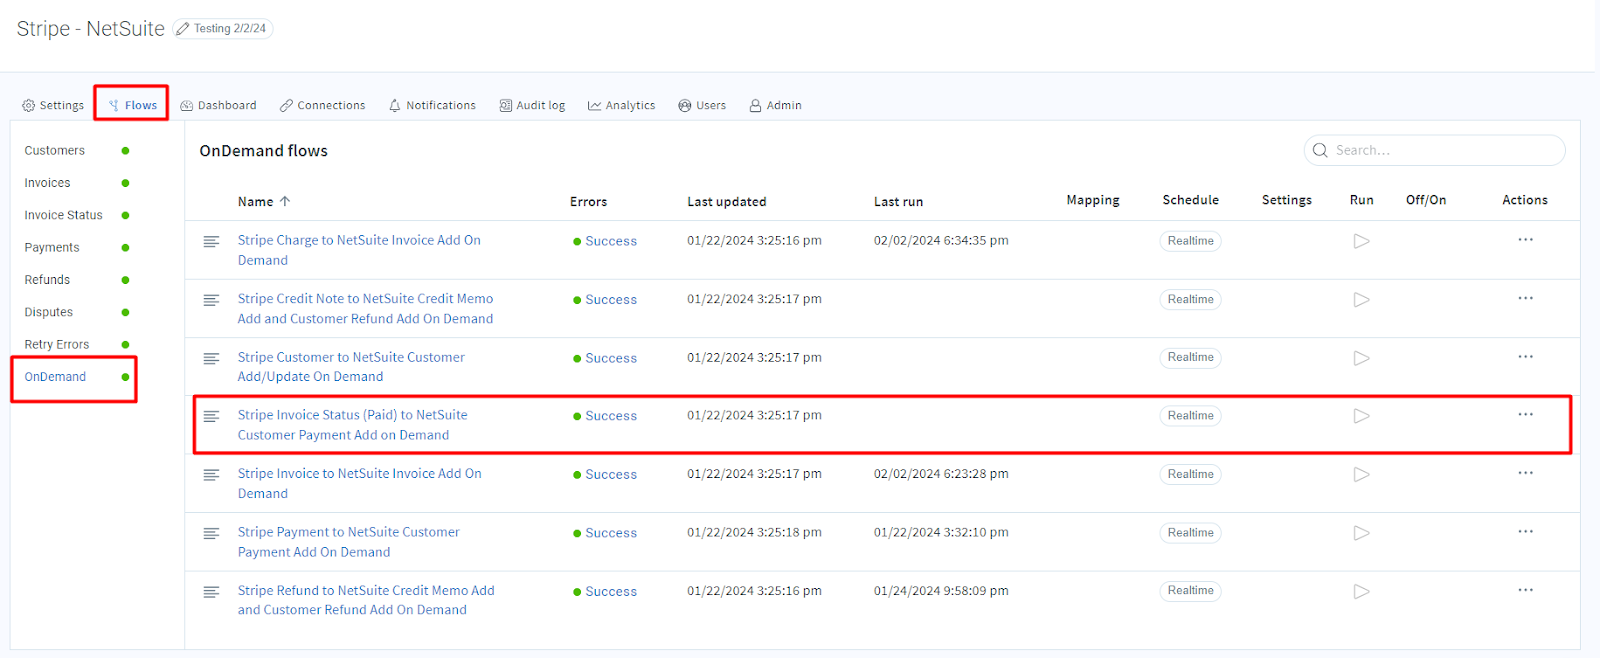Image resolution: width=1600 pixels, height=658 pixels.
Task: Open actions menu for Stripe Refund flow
Action: 1525,590
